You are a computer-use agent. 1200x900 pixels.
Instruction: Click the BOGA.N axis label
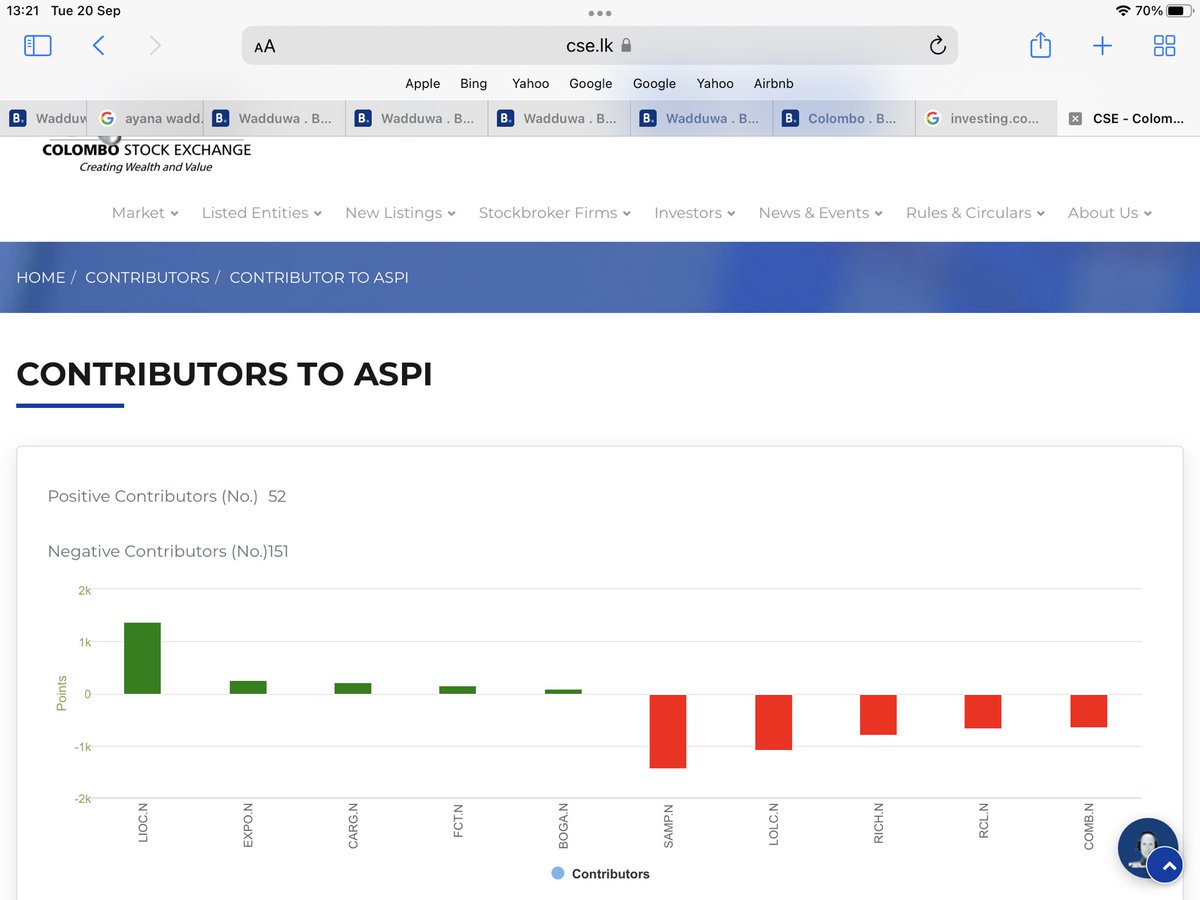point(563,825)
